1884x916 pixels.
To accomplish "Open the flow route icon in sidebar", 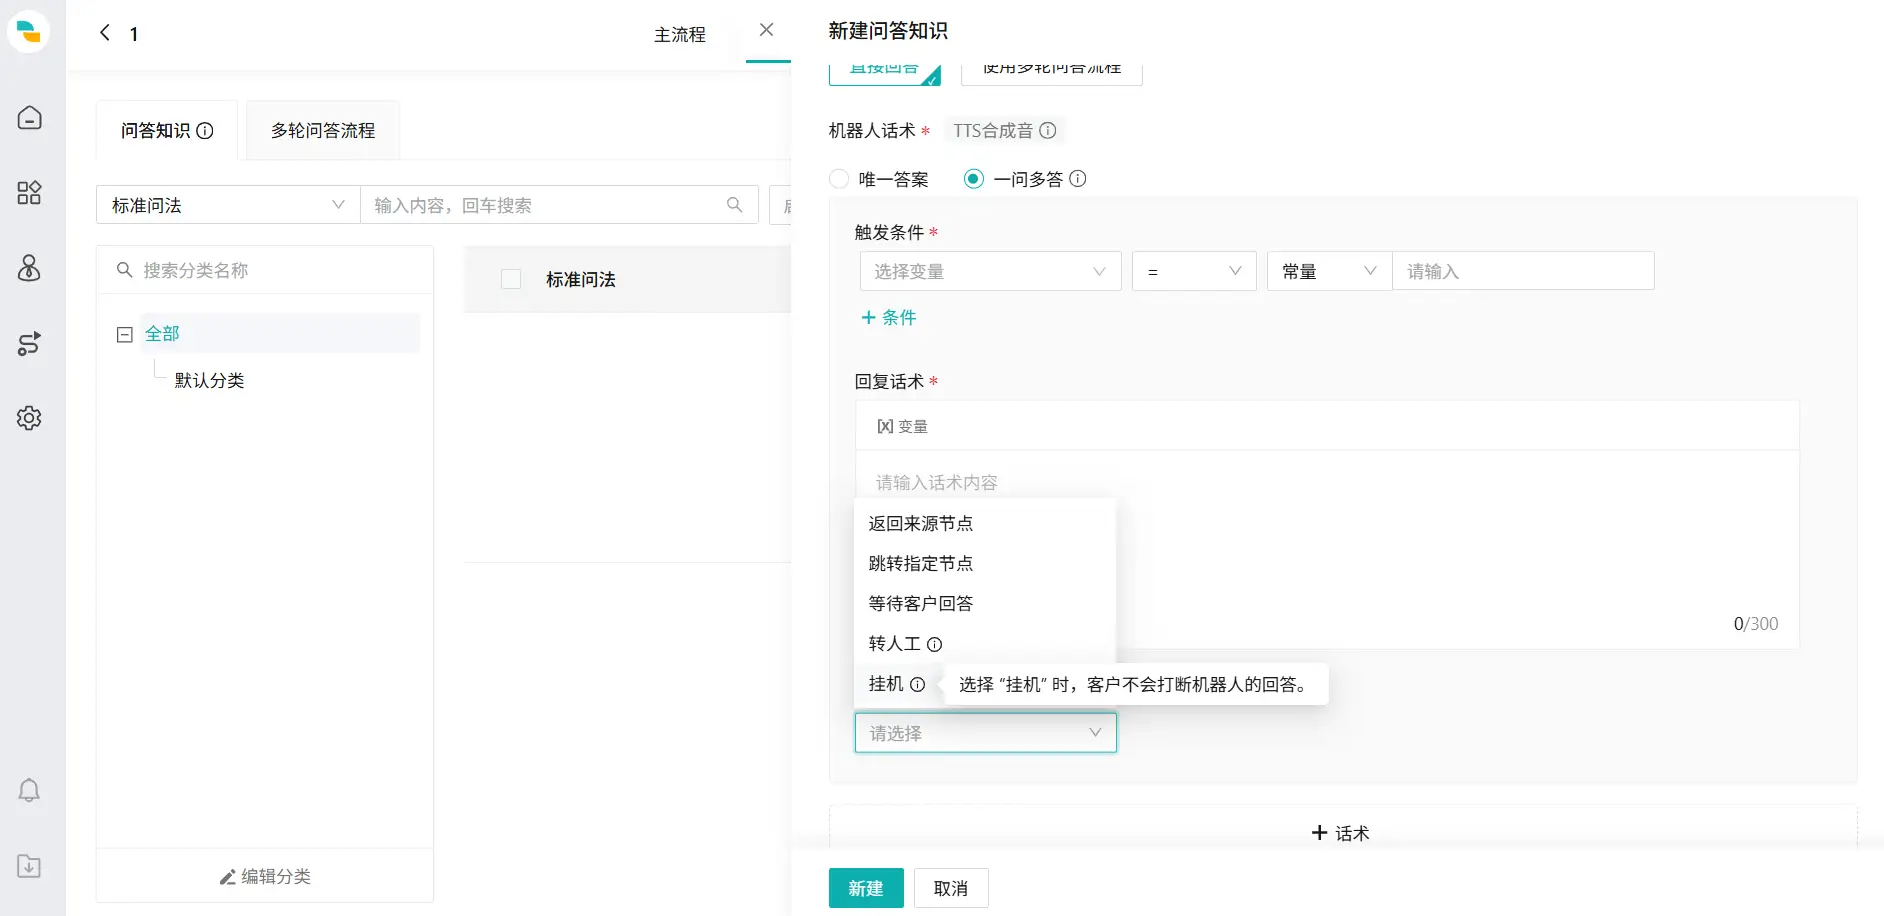I will tap(29, 343).
